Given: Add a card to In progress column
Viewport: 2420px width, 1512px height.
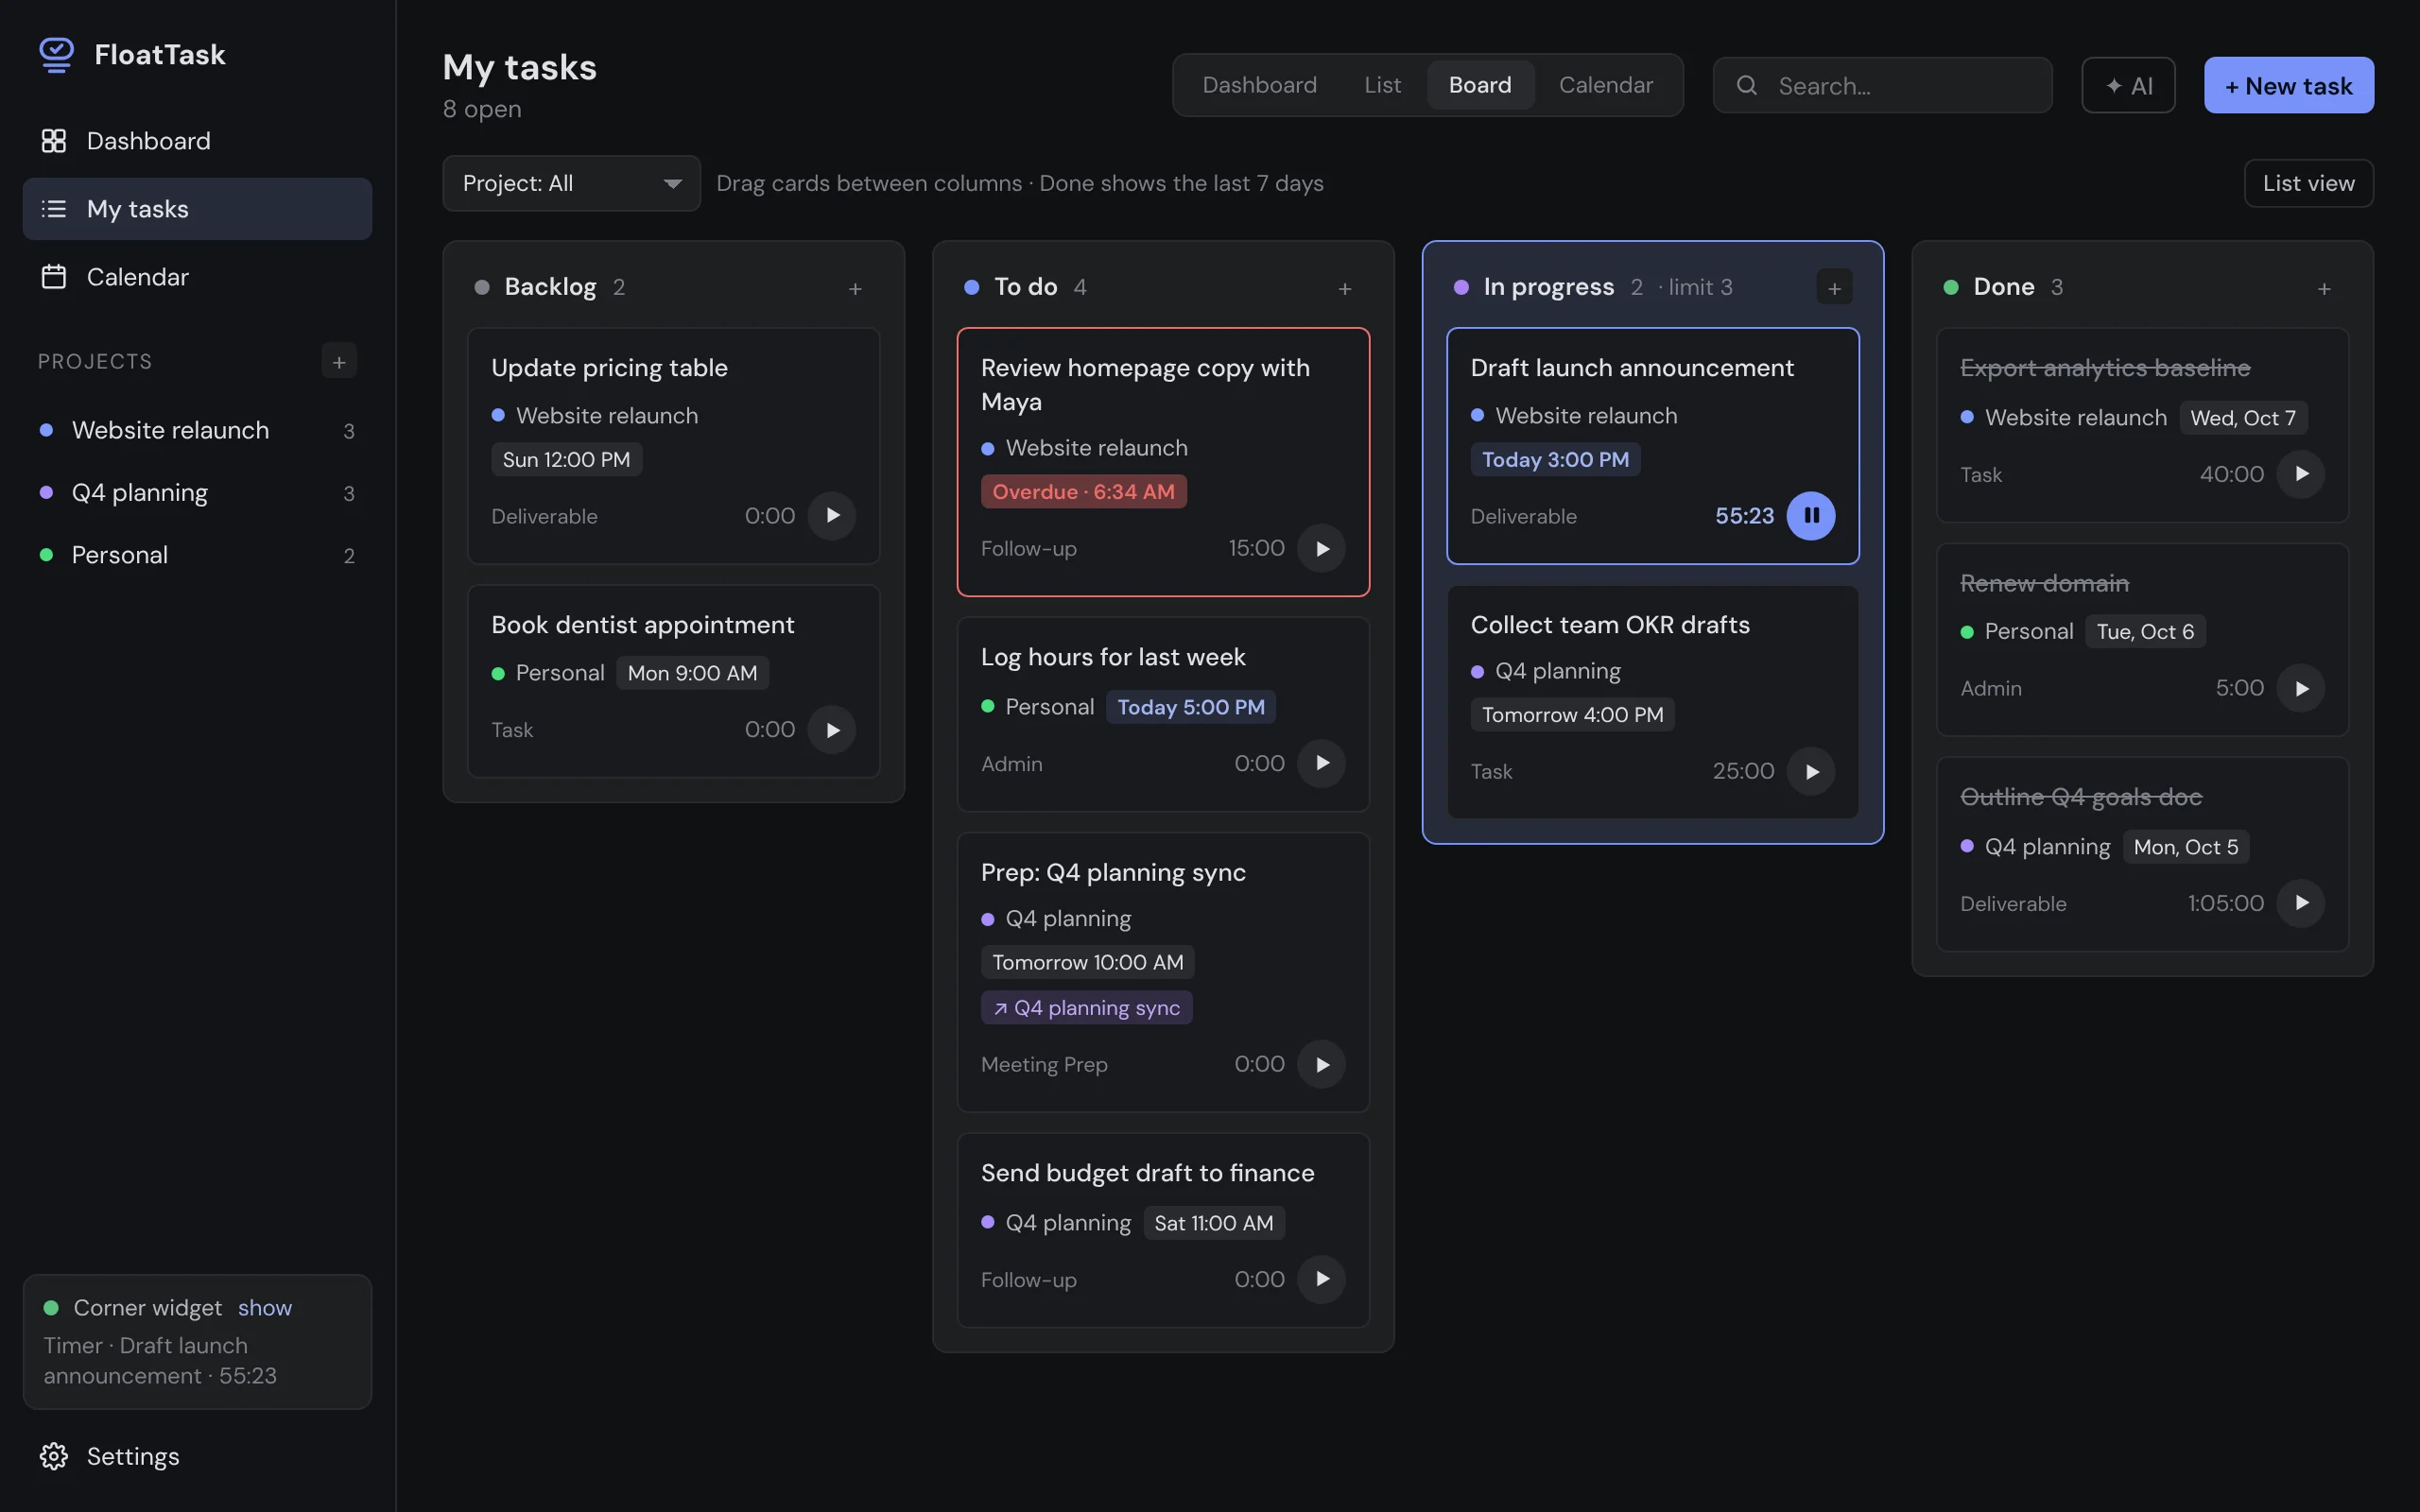Looking at the screenshot, I should pyautogui.click(x=1834, y=288).
